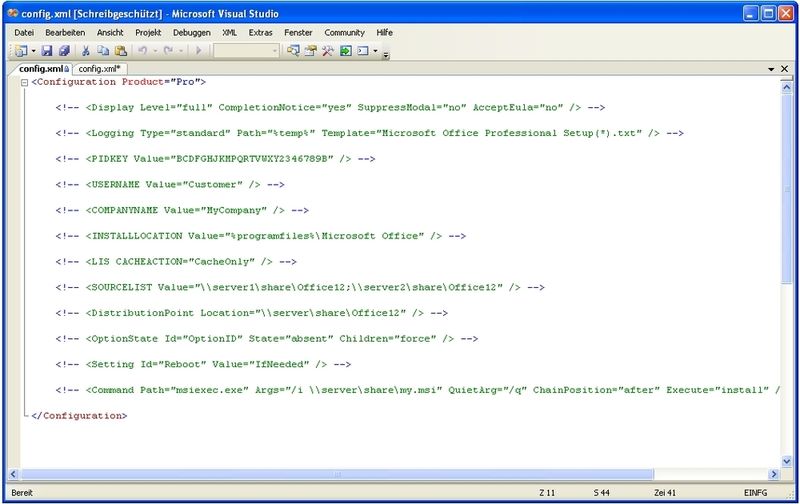Close the active document tab
The width and height of the screenshot is (800, 504).
pos(785,68)
